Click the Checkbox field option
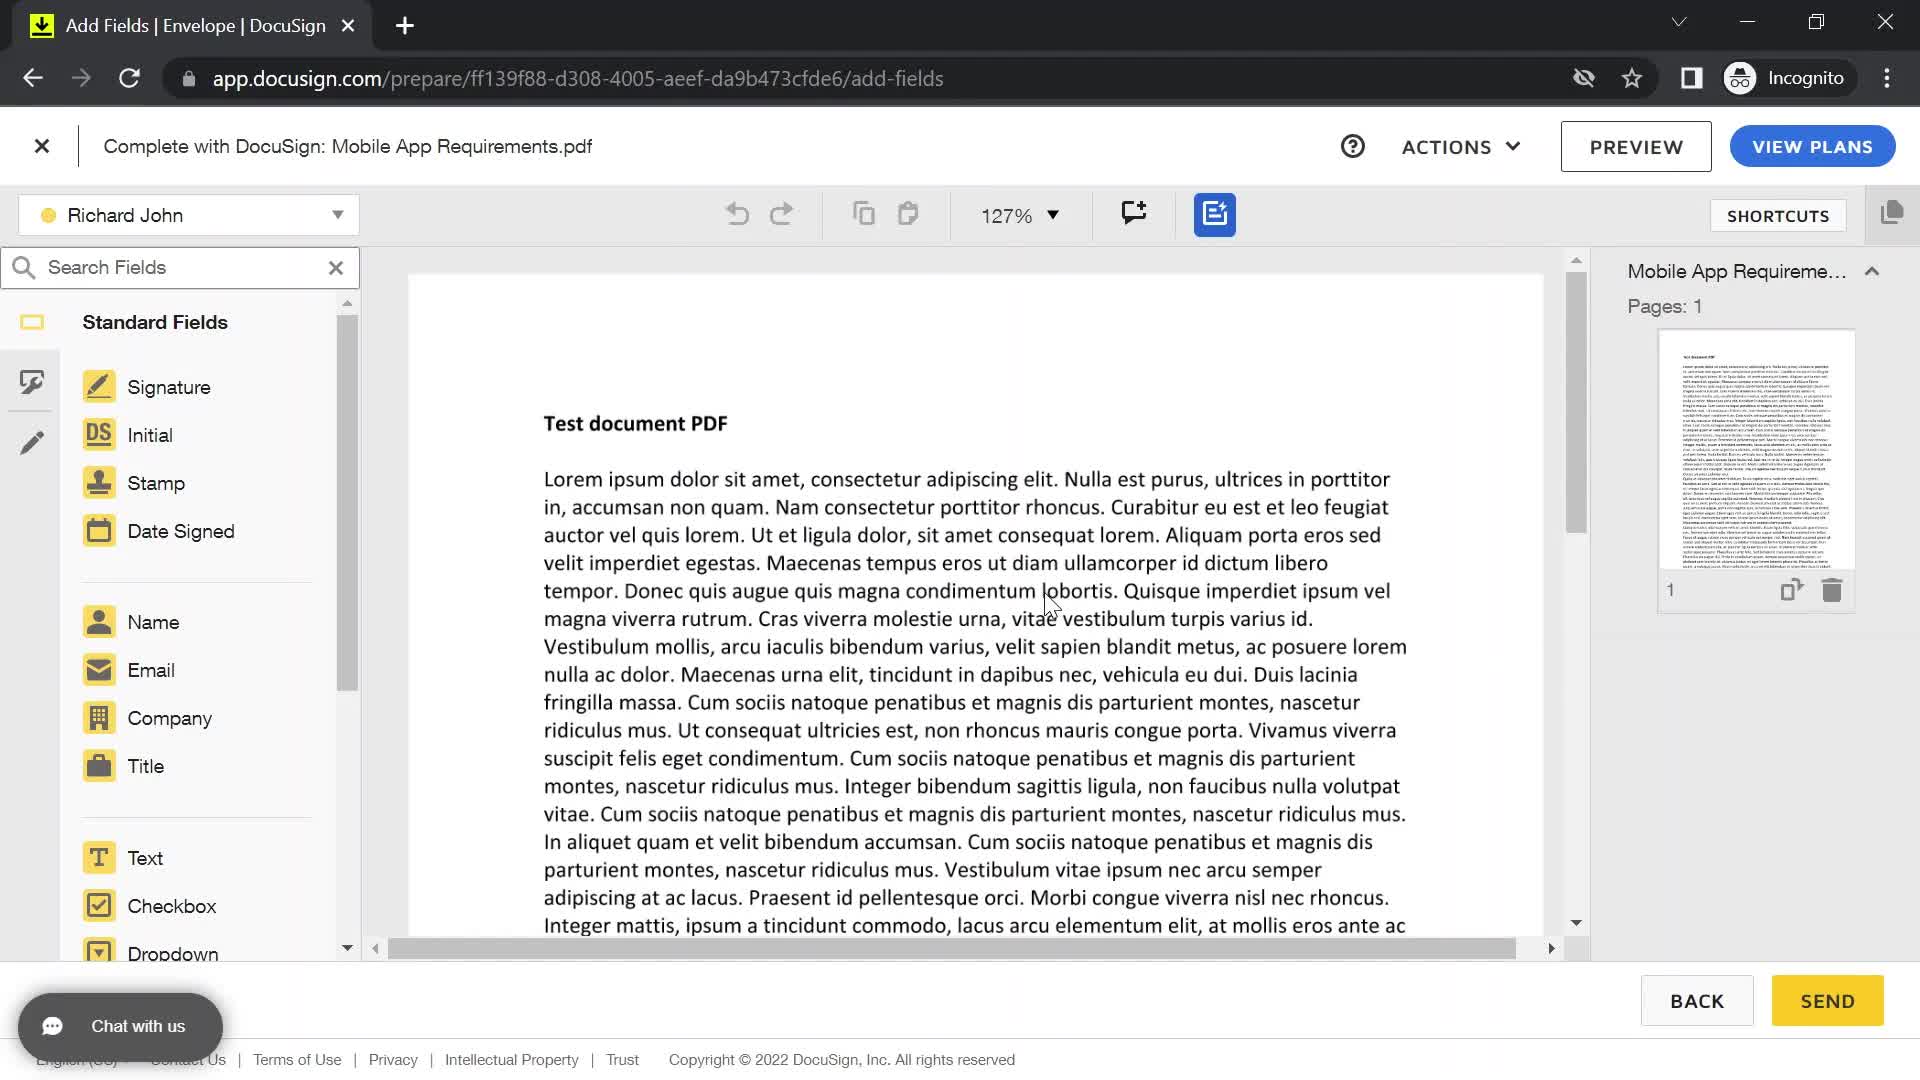The height and width of the screenshot is (1080, 1920). coord(173,906)
